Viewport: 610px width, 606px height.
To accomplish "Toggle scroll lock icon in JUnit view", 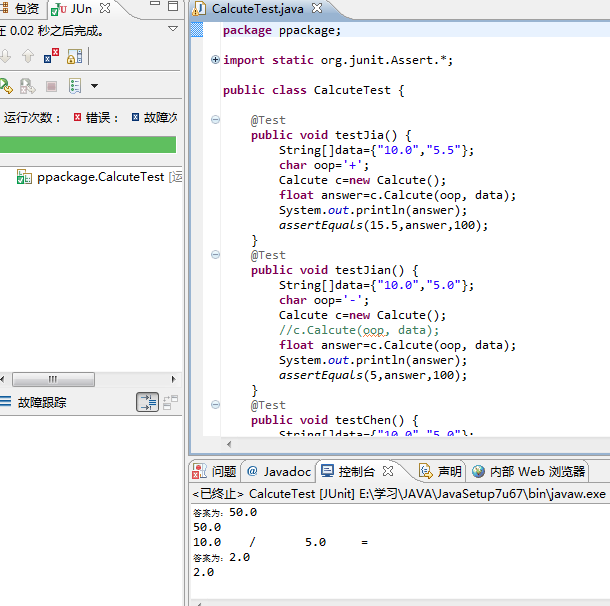I will click(74, 56).
